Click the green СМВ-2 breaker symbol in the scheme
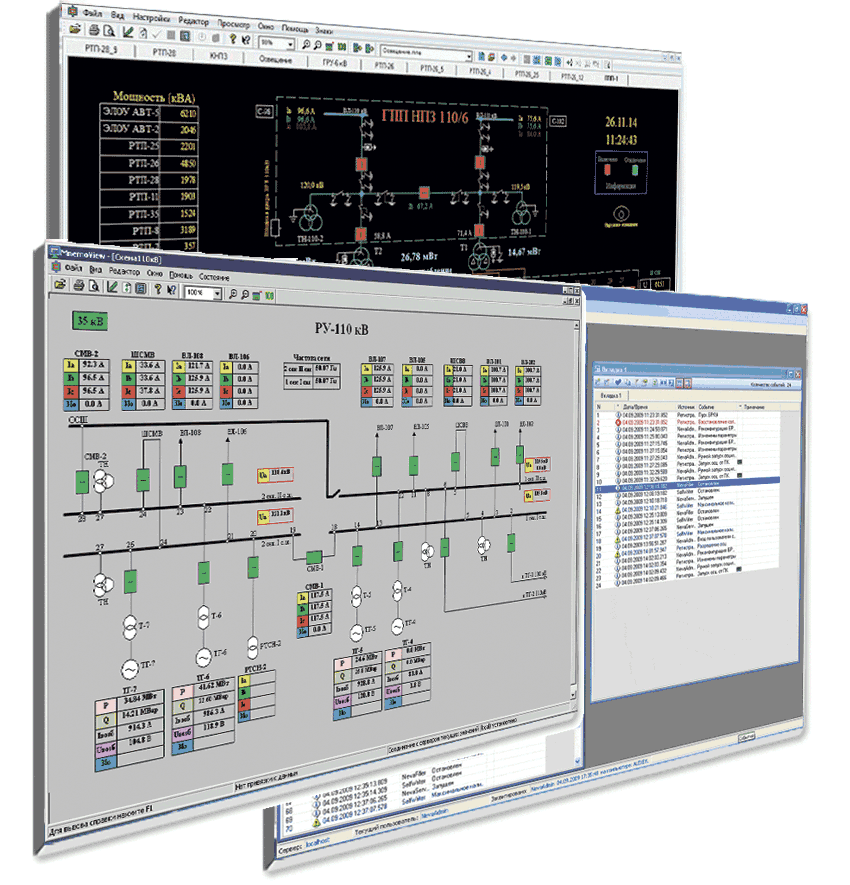Viewport: 850px width, 885px height. click(82, 483)
